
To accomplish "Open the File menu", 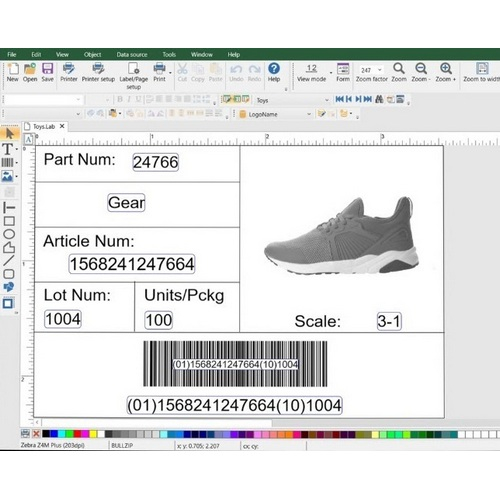I will pyautogui.click(x=12, y=54).
